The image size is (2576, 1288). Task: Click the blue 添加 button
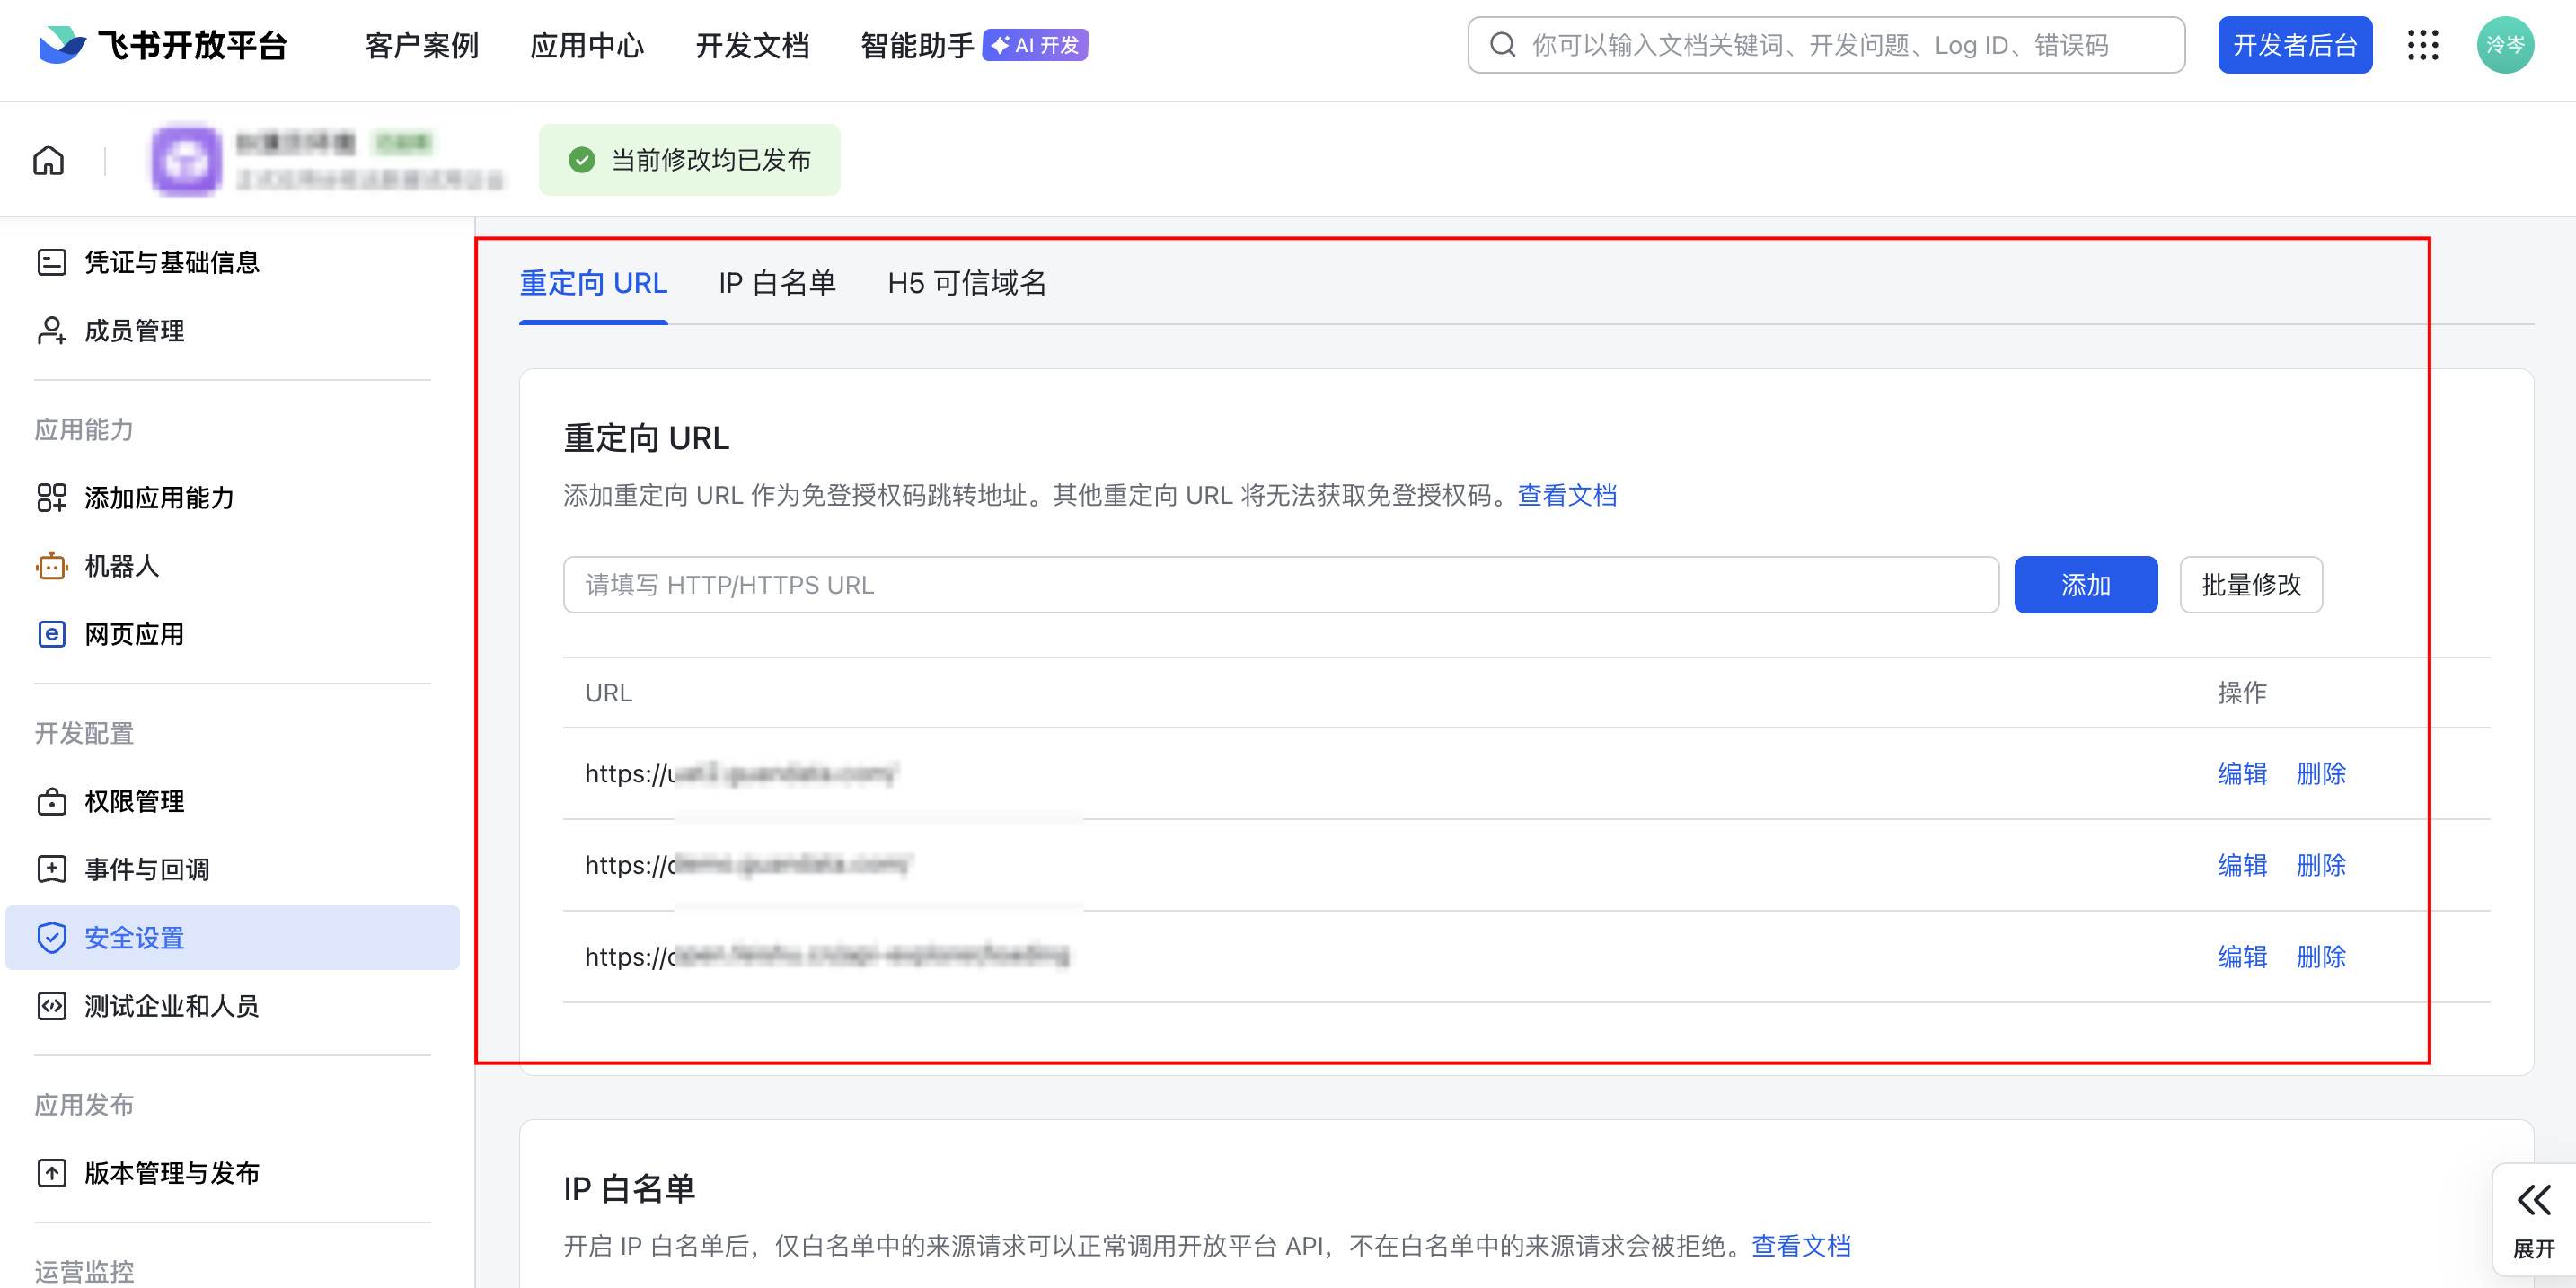point(2085,585)
